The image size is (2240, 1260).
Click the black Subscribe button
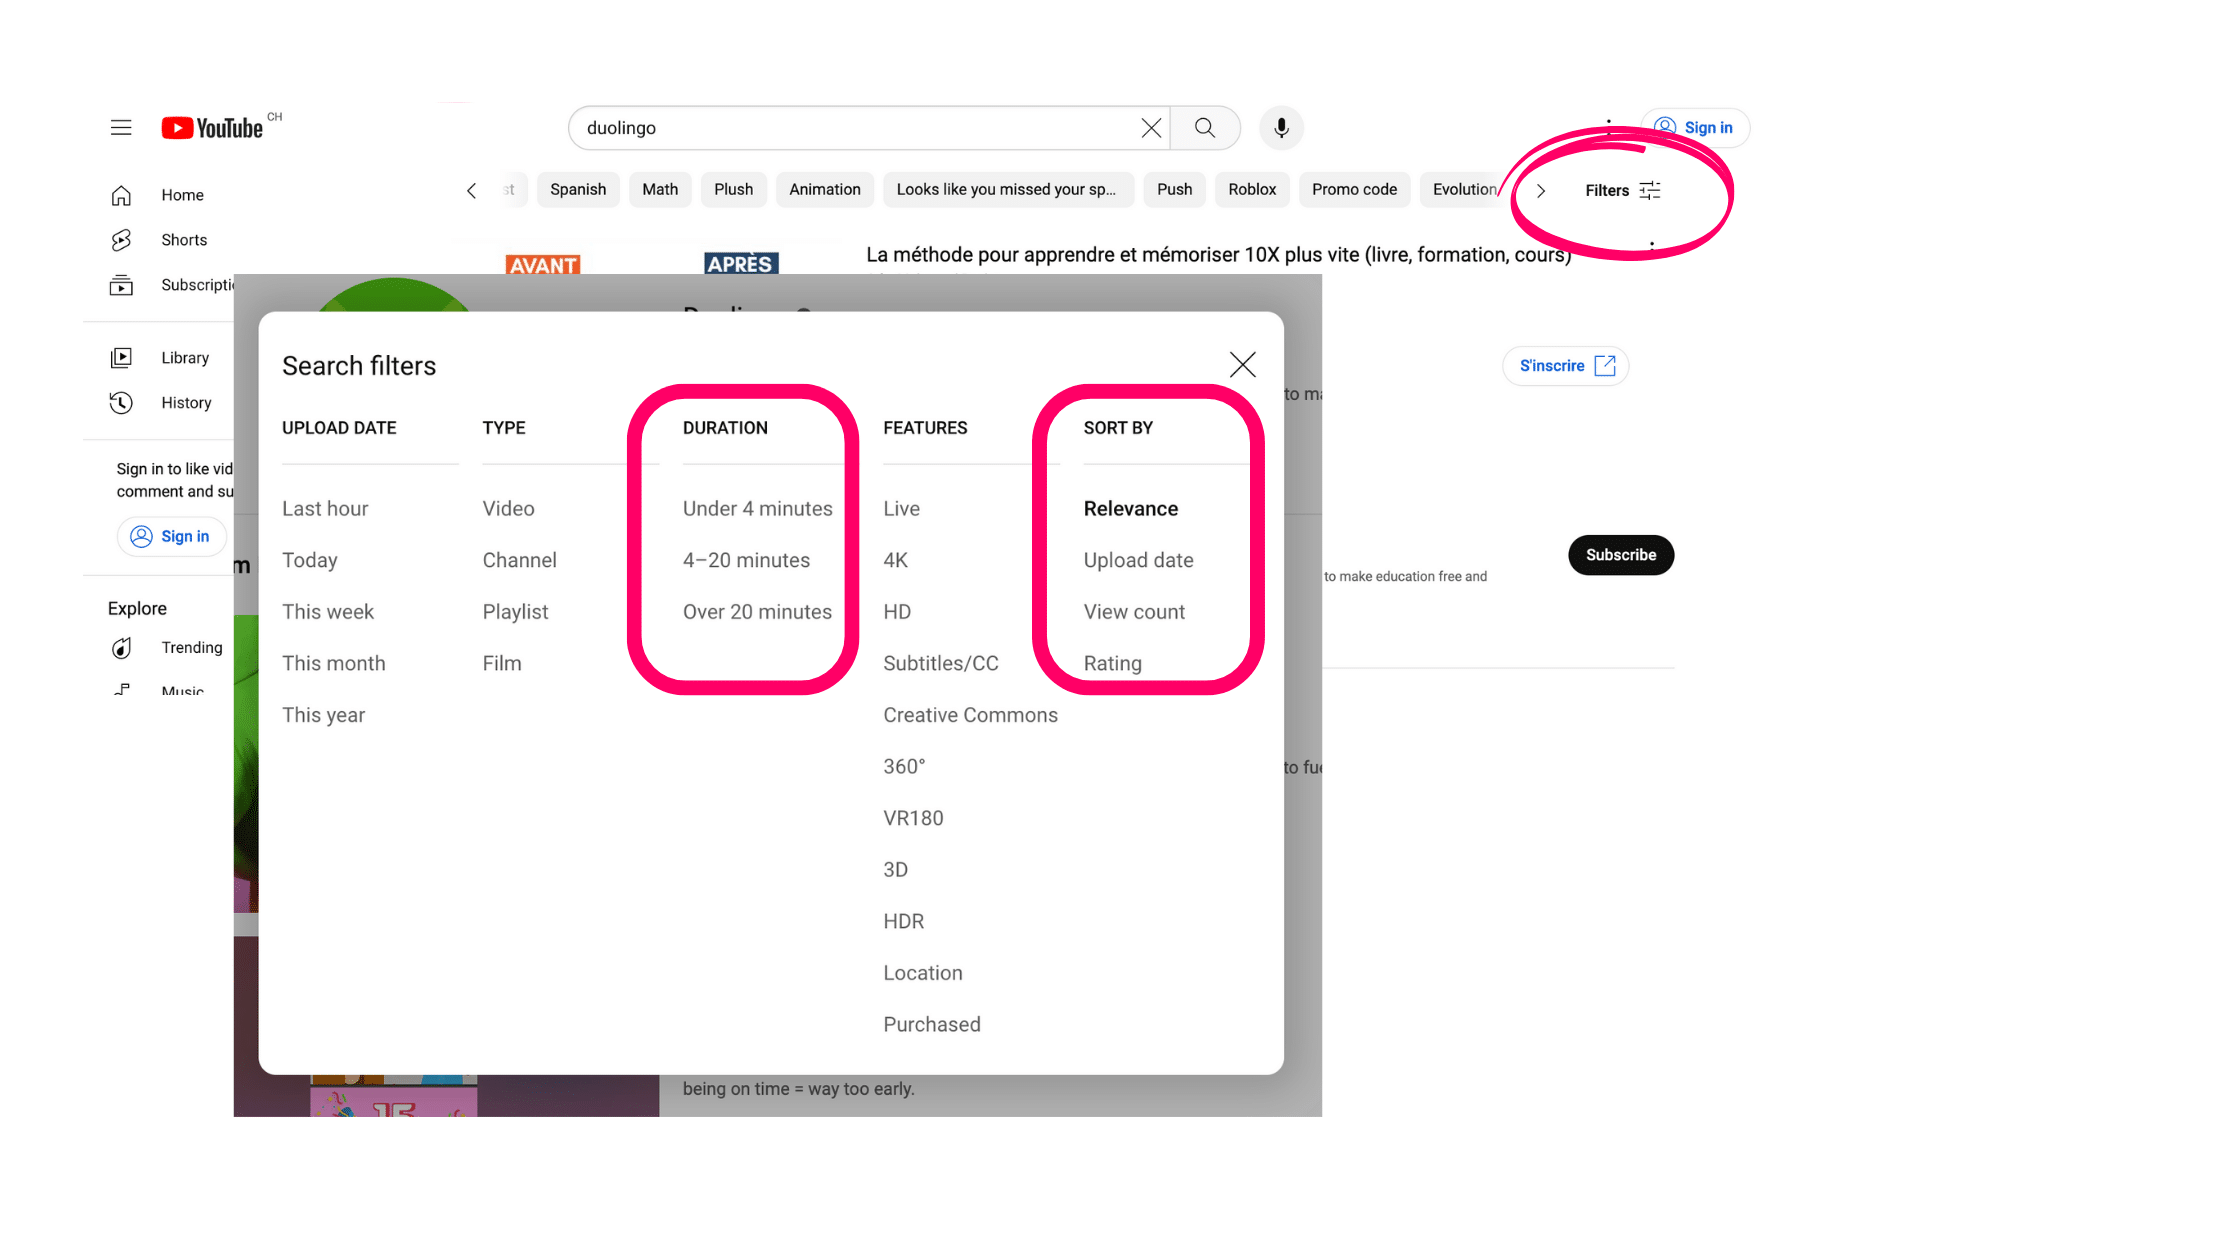(x=1621, y=555)
